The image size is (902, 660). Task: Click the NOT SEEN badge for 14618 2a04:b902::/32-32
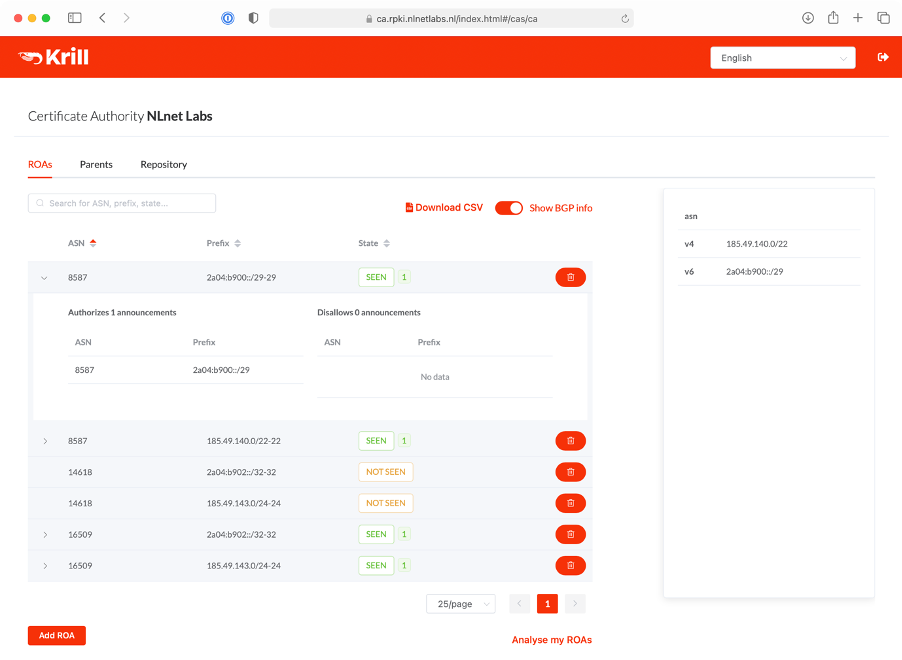385,472
